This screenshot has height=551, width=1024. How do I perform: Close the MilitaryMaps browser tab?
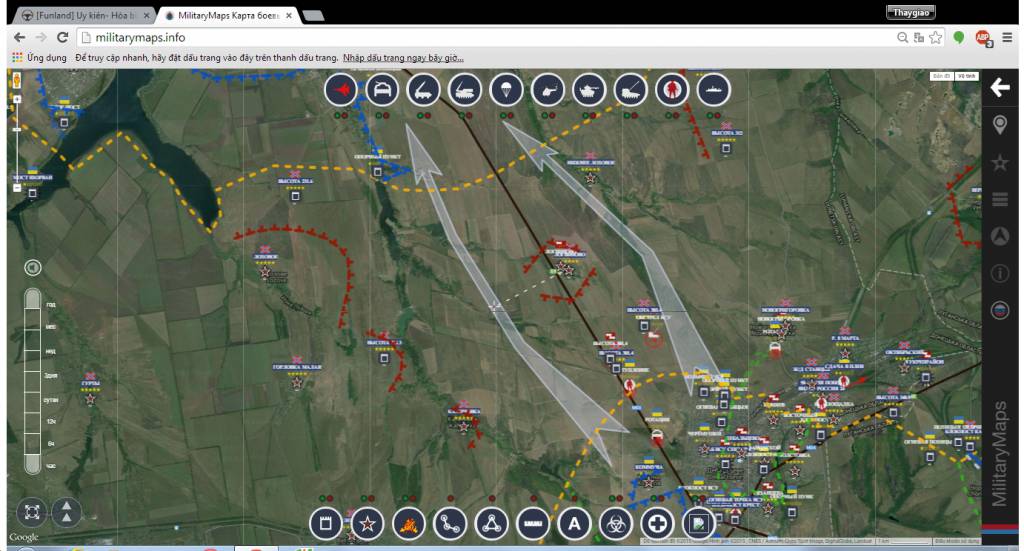pyautogui.click(x=289, y=15)
